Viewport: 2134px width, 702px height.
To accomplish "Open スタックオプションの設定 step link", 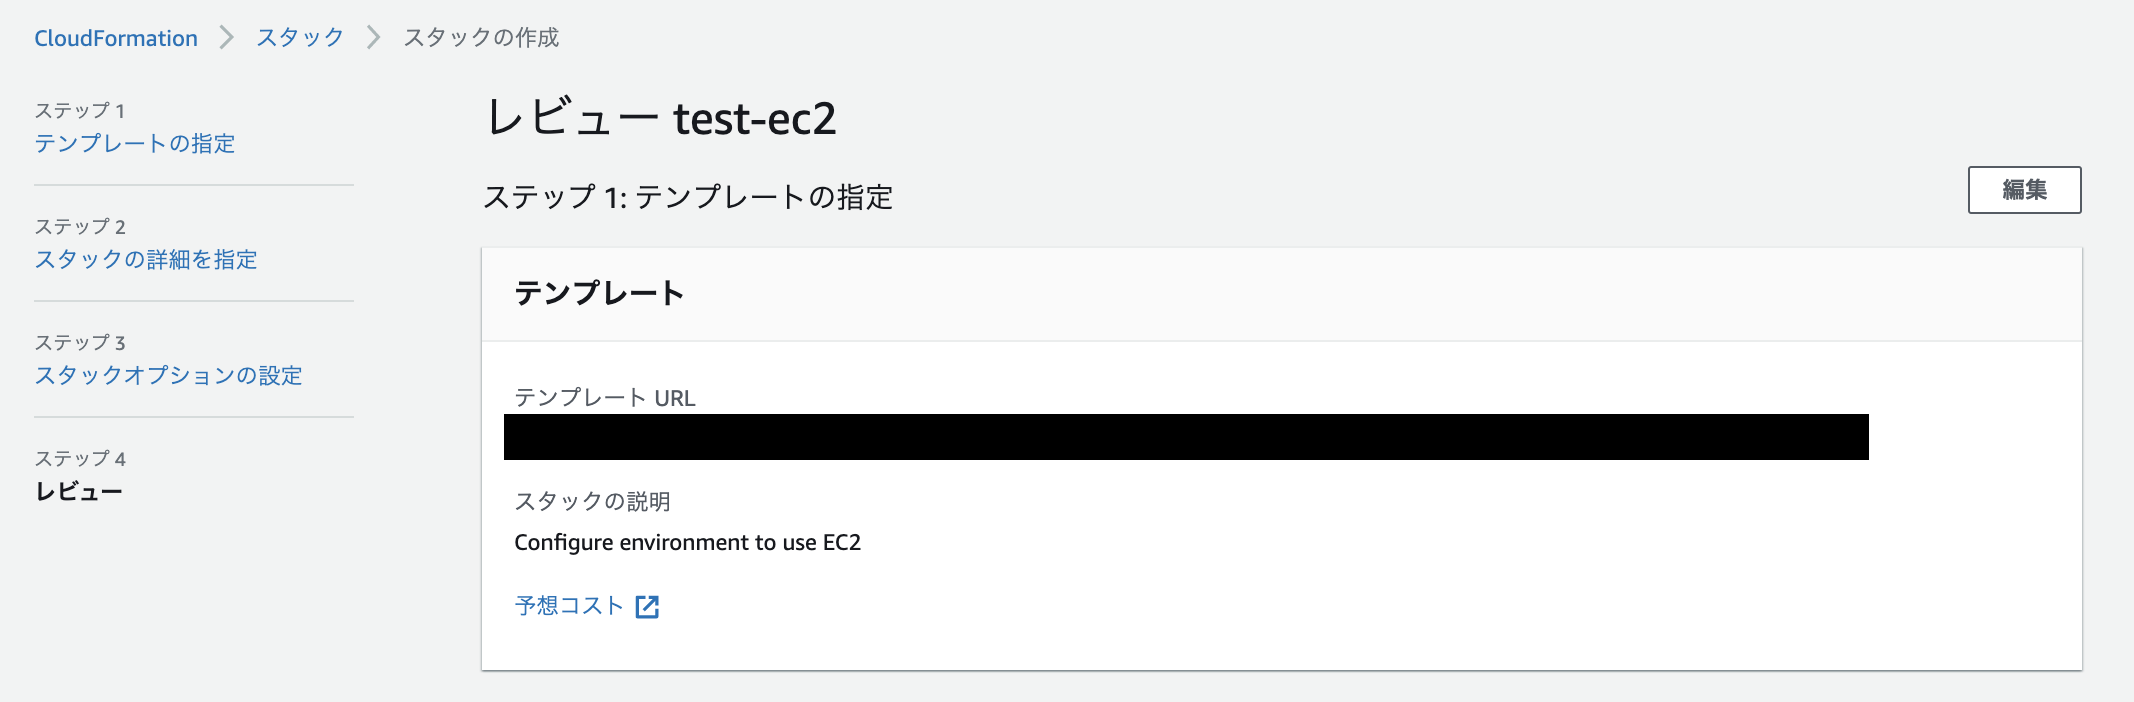I will click(x=168, y=375).
